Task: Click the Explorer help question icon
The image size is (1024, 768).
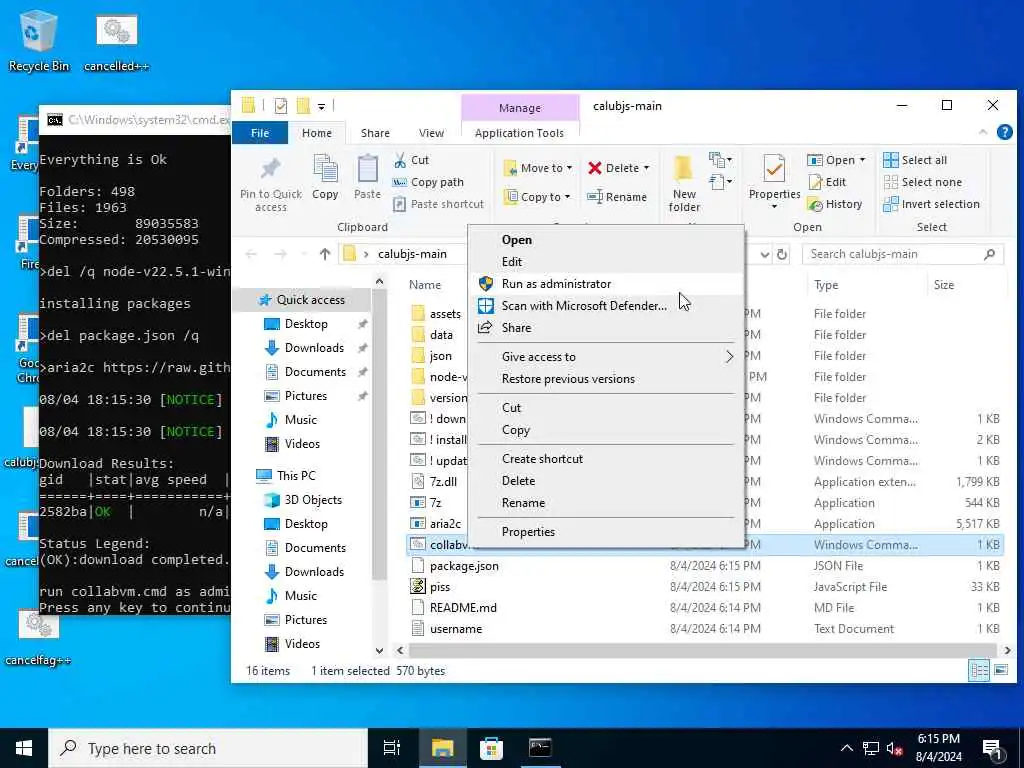Action: pyautogui.click(x=1004, y=133)
